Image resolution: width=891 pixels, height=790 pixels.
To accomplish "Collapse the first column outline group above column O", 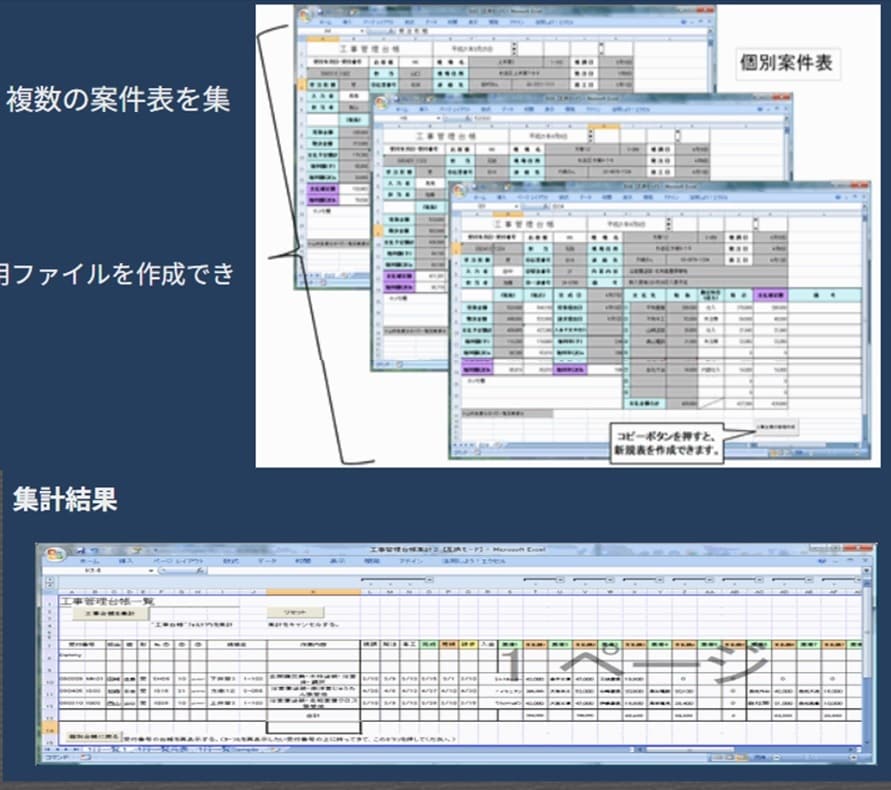I will click(x=429, y=580).
